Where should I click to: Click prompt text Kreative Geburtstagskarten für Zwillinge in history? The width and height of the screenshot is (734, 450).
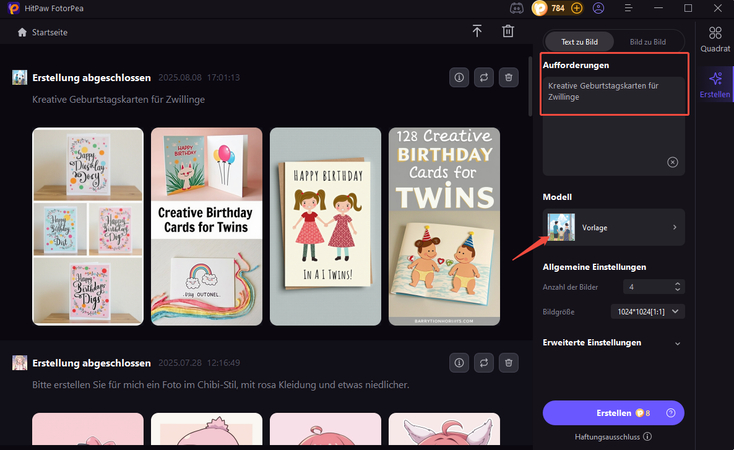pyautogui.click(x=118, y=99)
